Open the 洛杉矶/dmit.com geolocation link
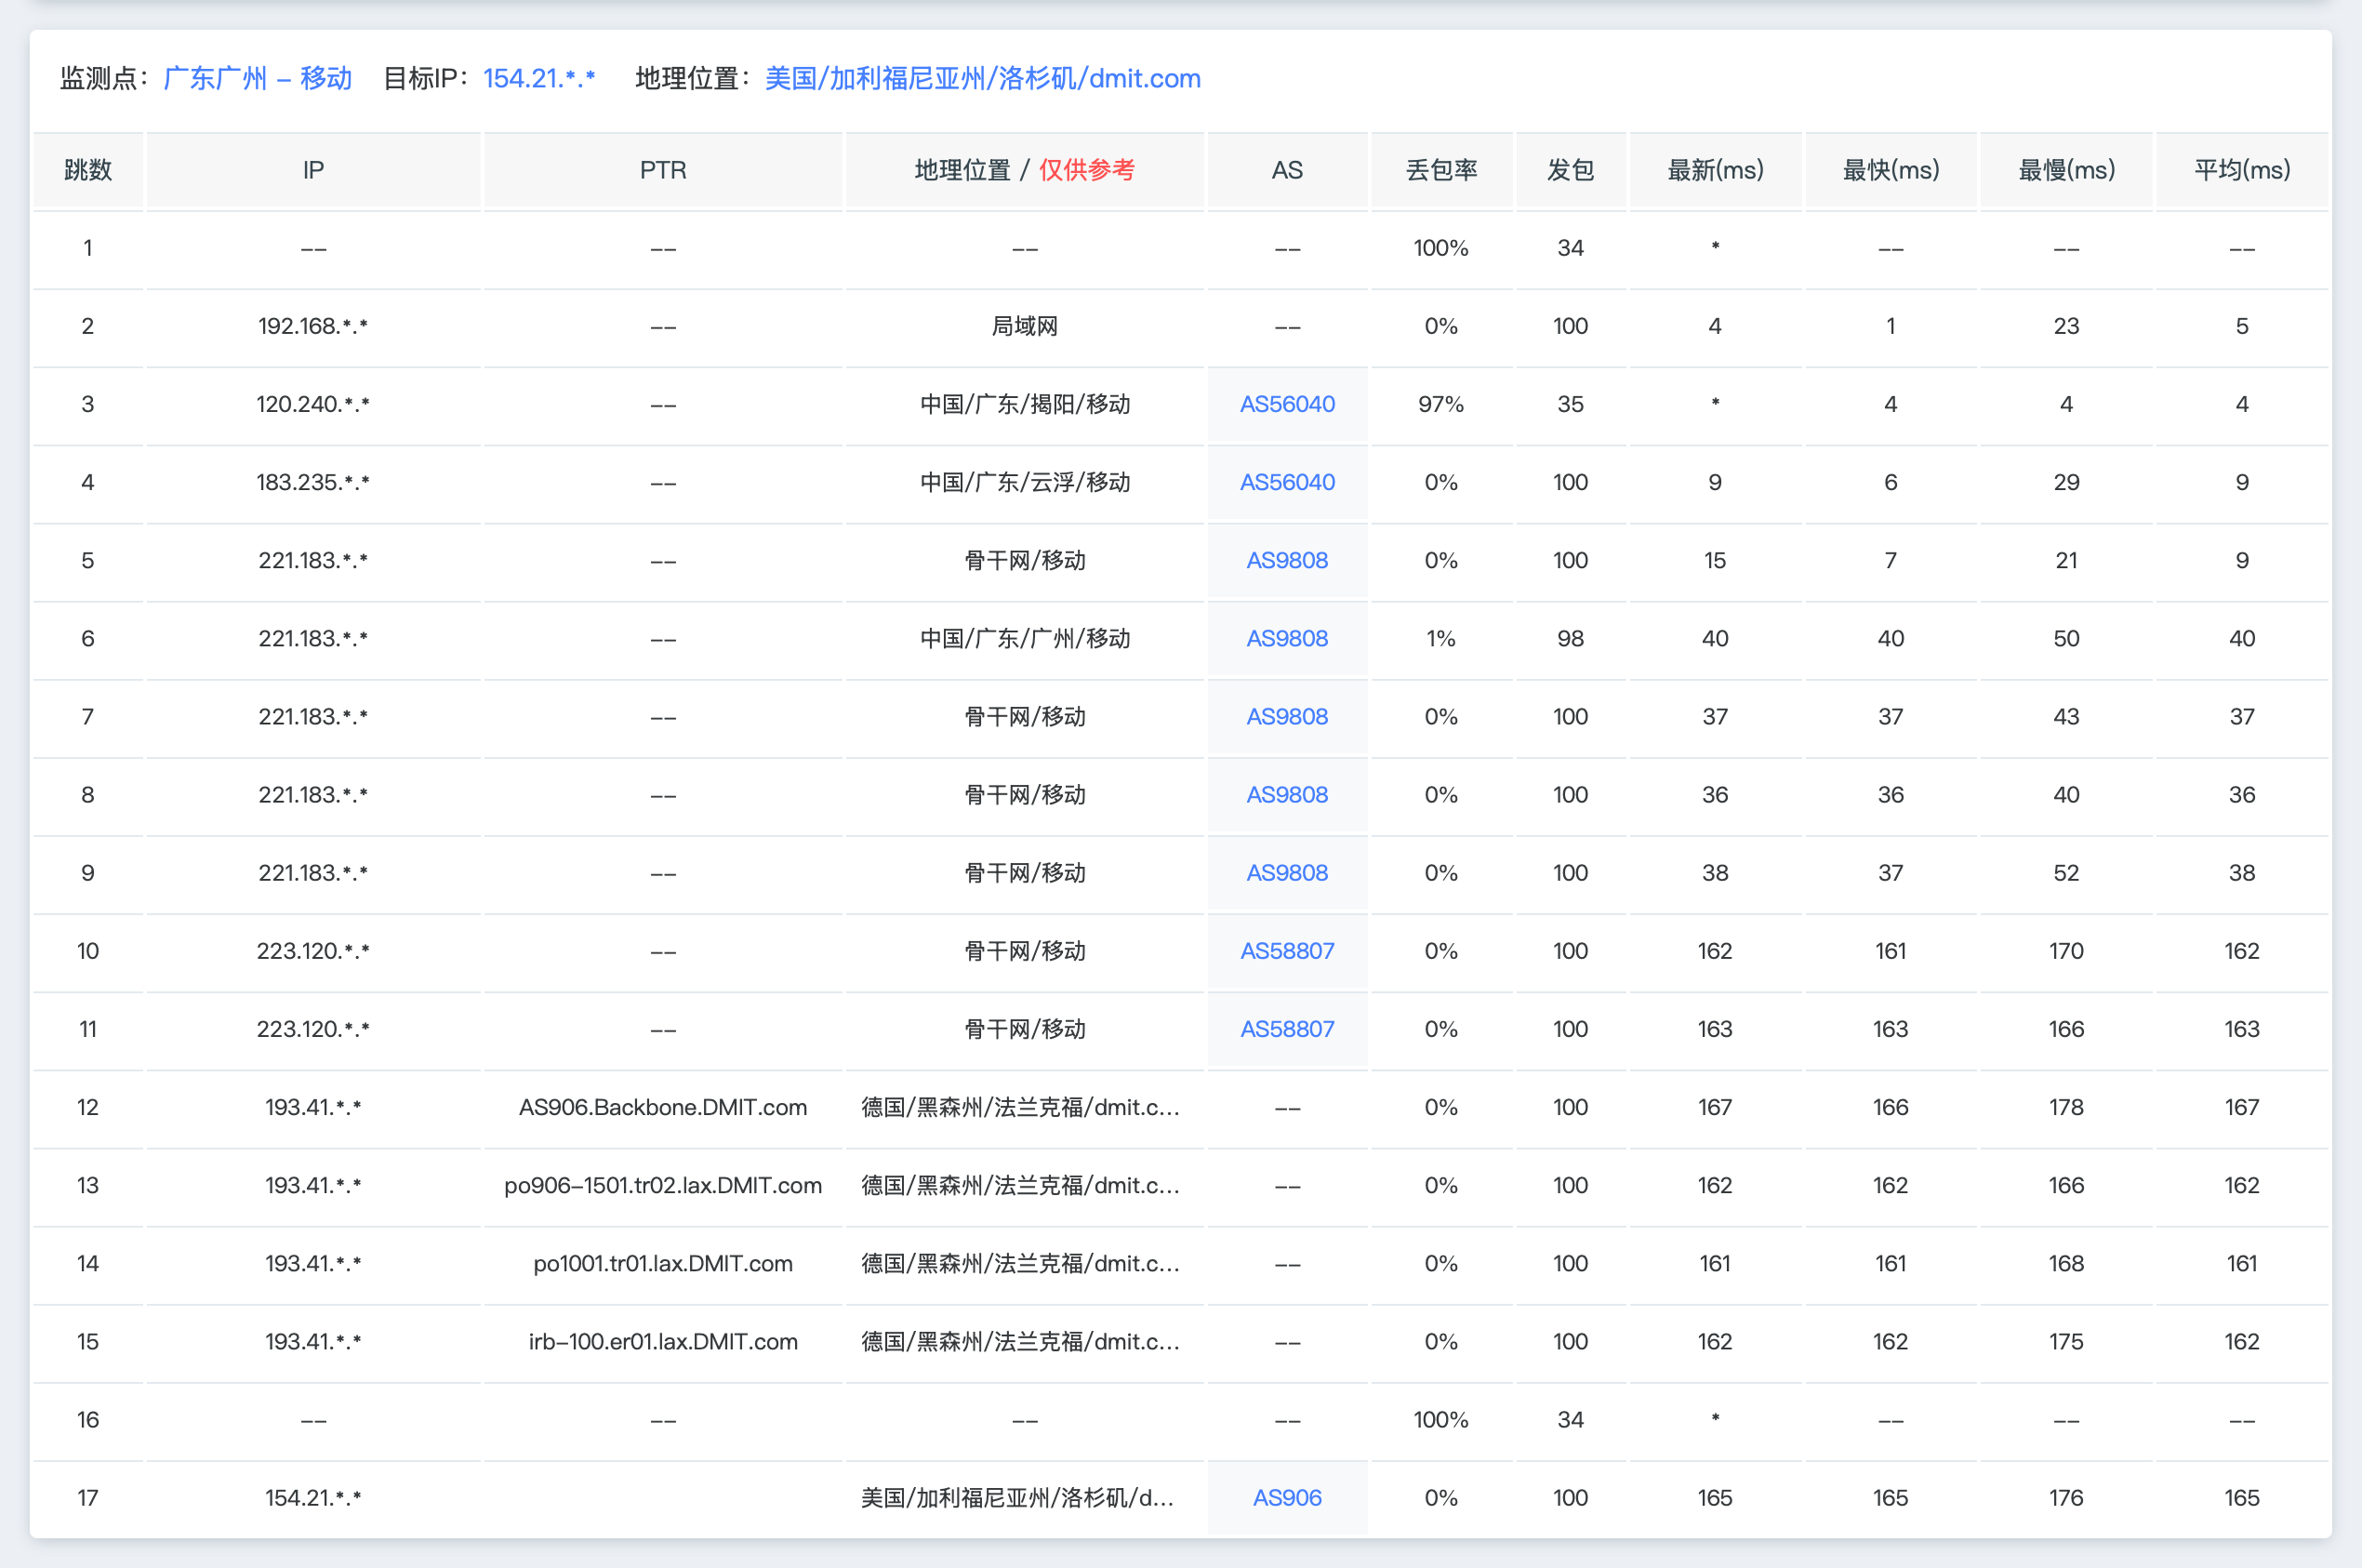This screenshot has height=1568, width=2362. point(981,78)
